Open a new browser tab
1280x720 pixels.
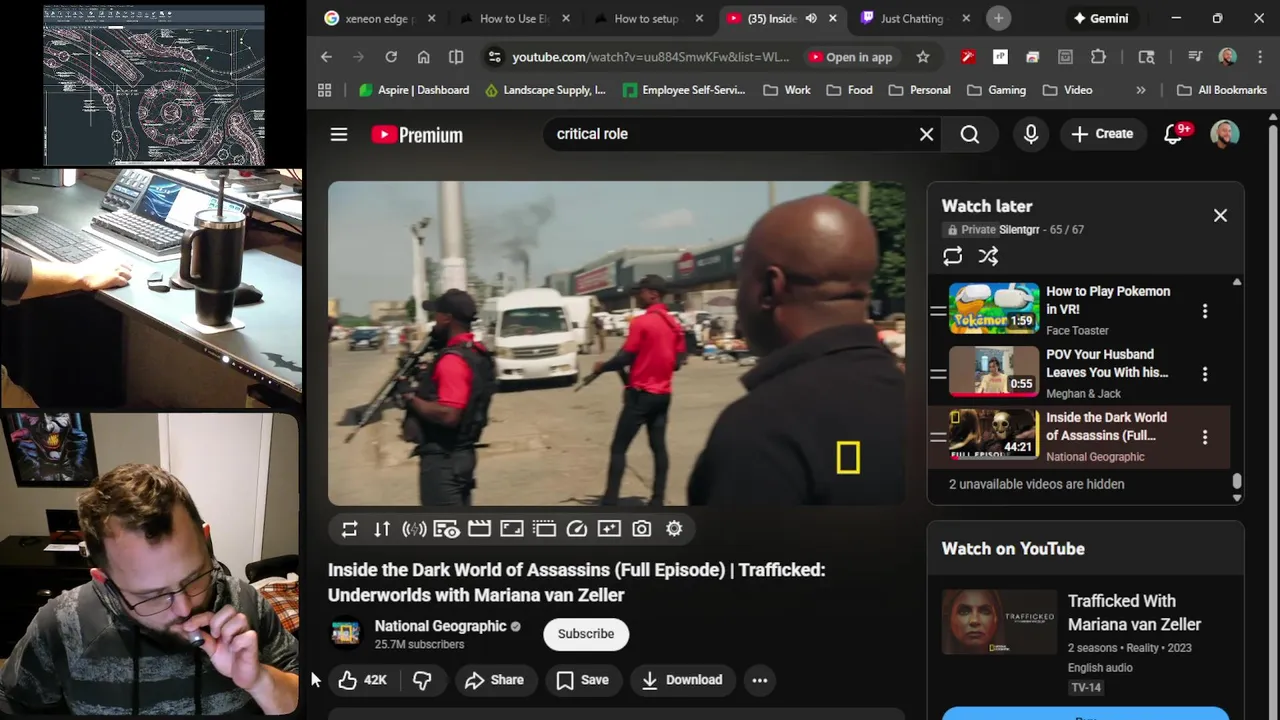tap(998, 18)
